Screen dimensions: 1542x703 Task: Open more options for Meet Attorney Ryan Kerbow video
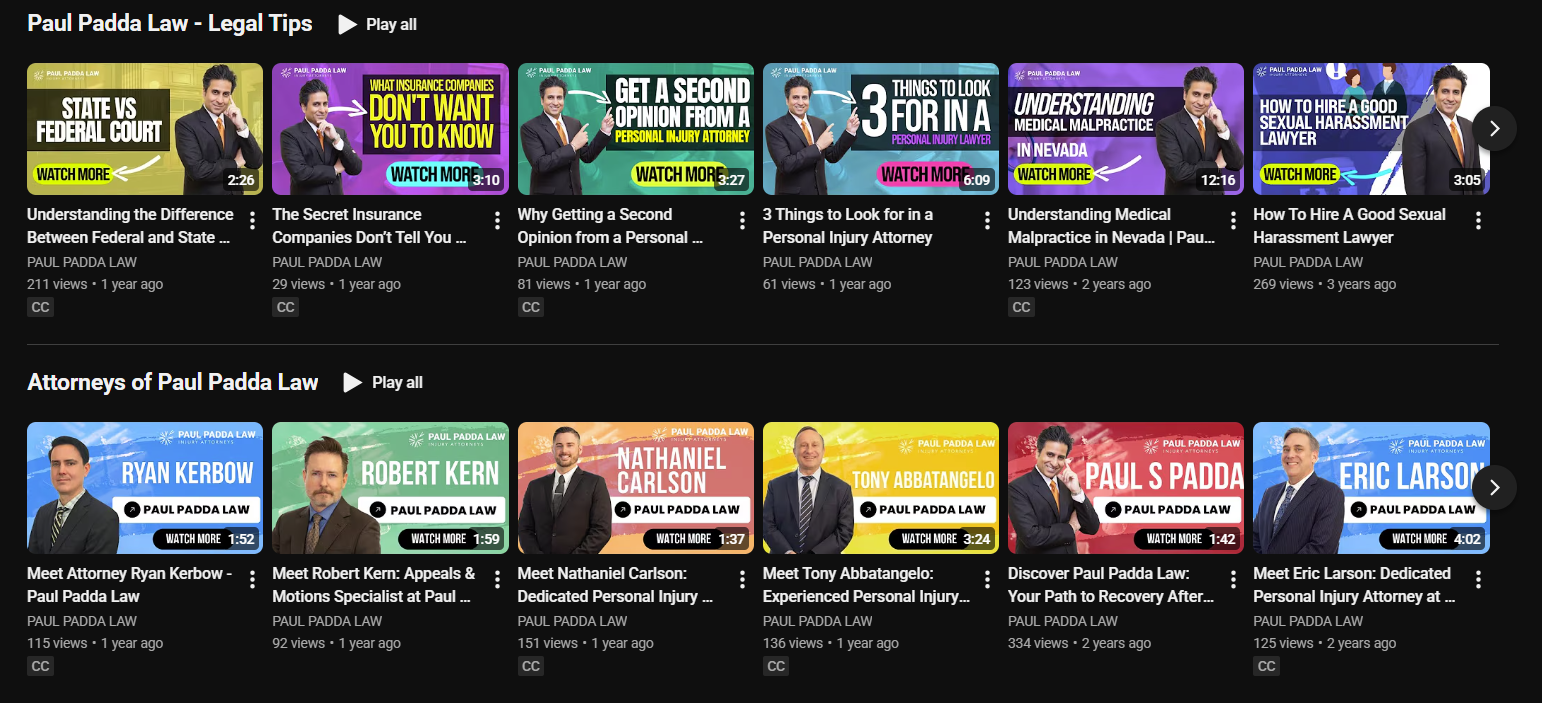pos(252,579)
